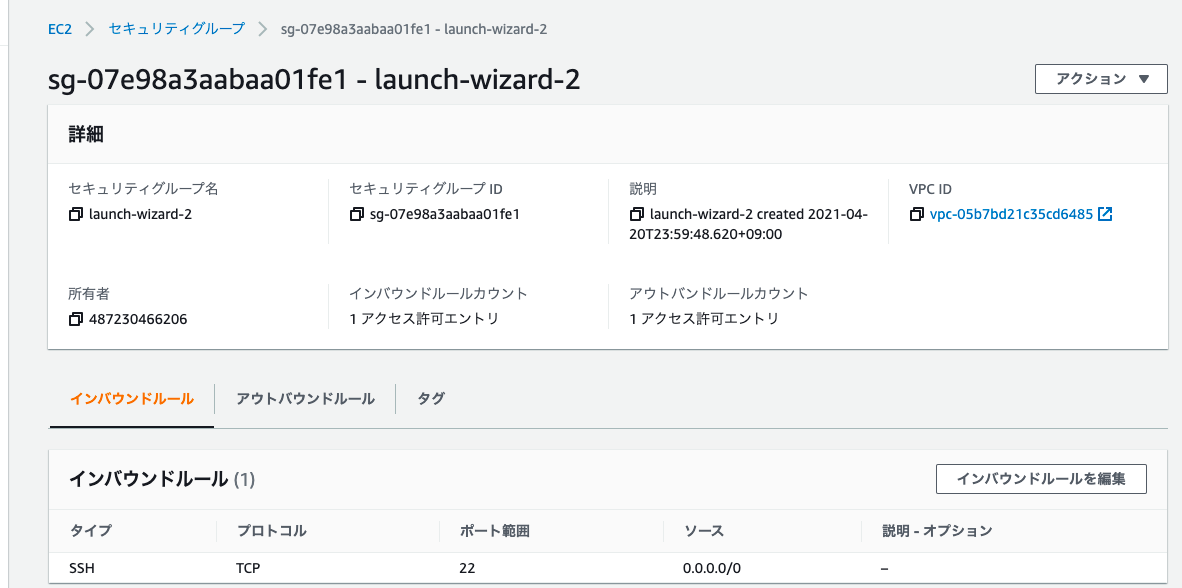Click the プロトコル column header
This screenshot has height=588, width=1182.
tap(271, 531)
